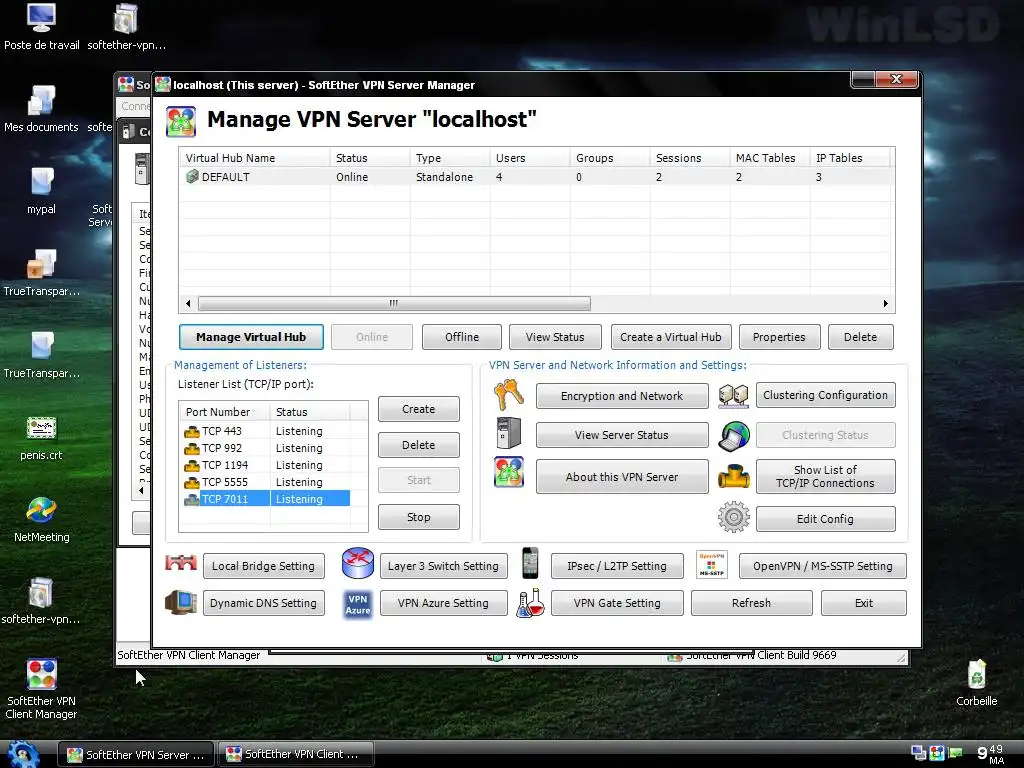Open Local Bridge Setting
1024x768 pixels.
(x=263, y=566)
